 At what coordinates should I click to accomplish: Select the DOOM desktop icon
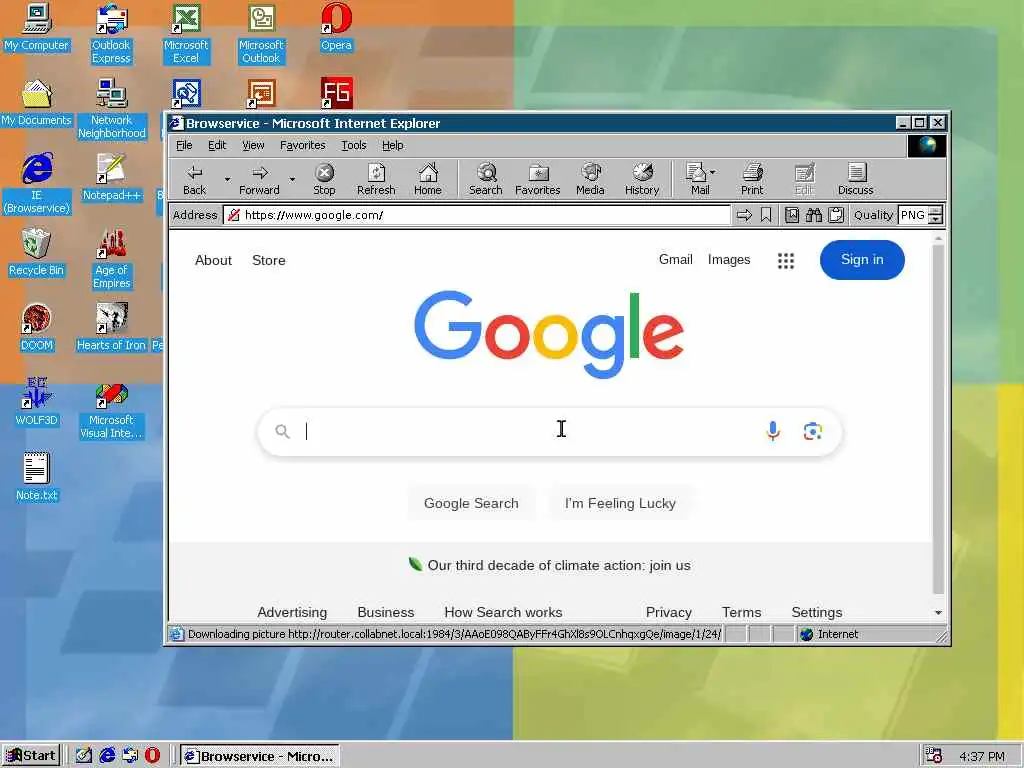coord(36,327)
